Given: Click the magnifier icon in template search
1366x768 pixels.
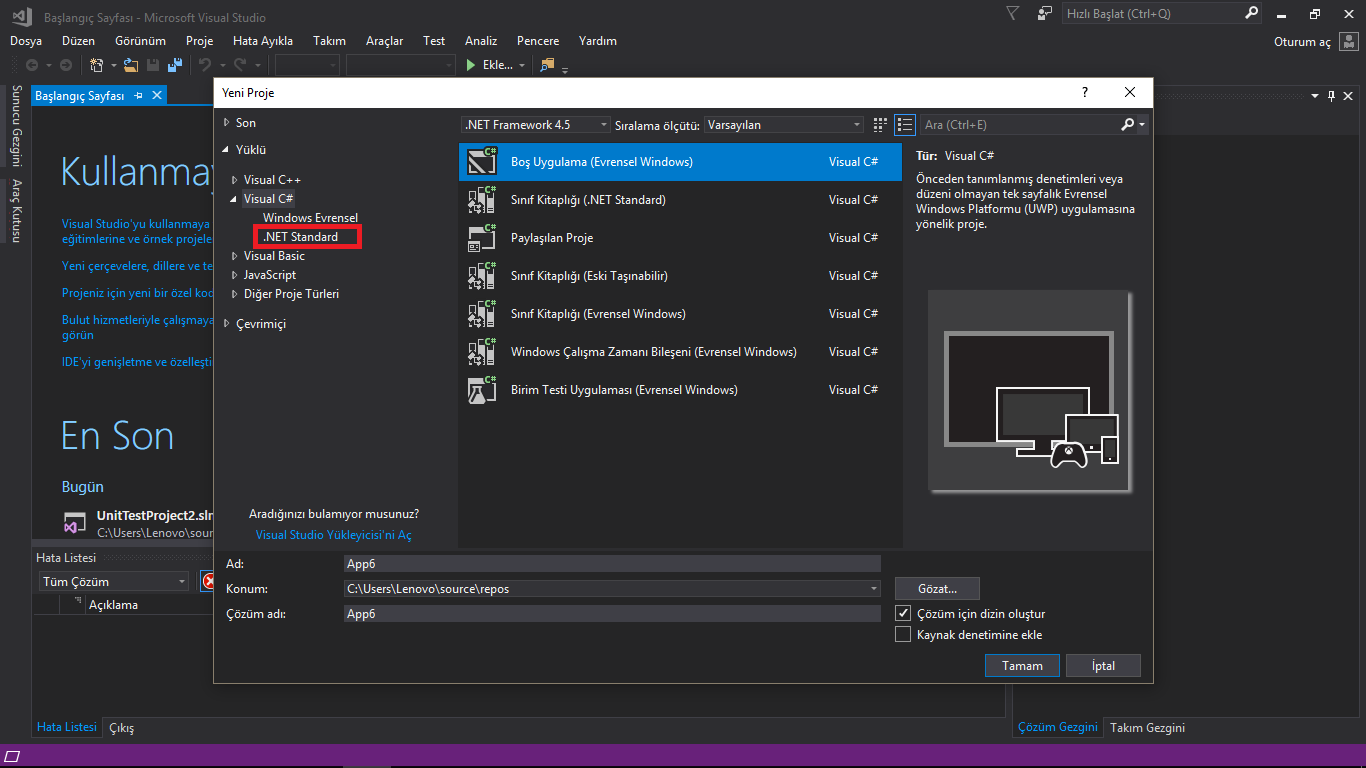Looking at the screenshot, I should (x=1128, y=125).
